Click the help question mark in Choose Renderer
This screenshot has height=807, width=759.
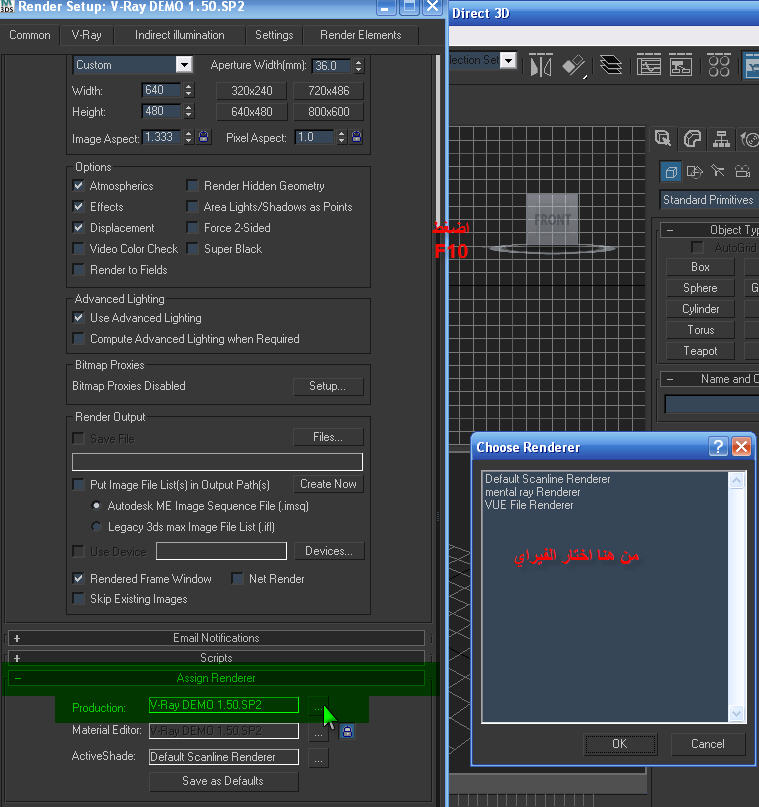coord(718,447)
